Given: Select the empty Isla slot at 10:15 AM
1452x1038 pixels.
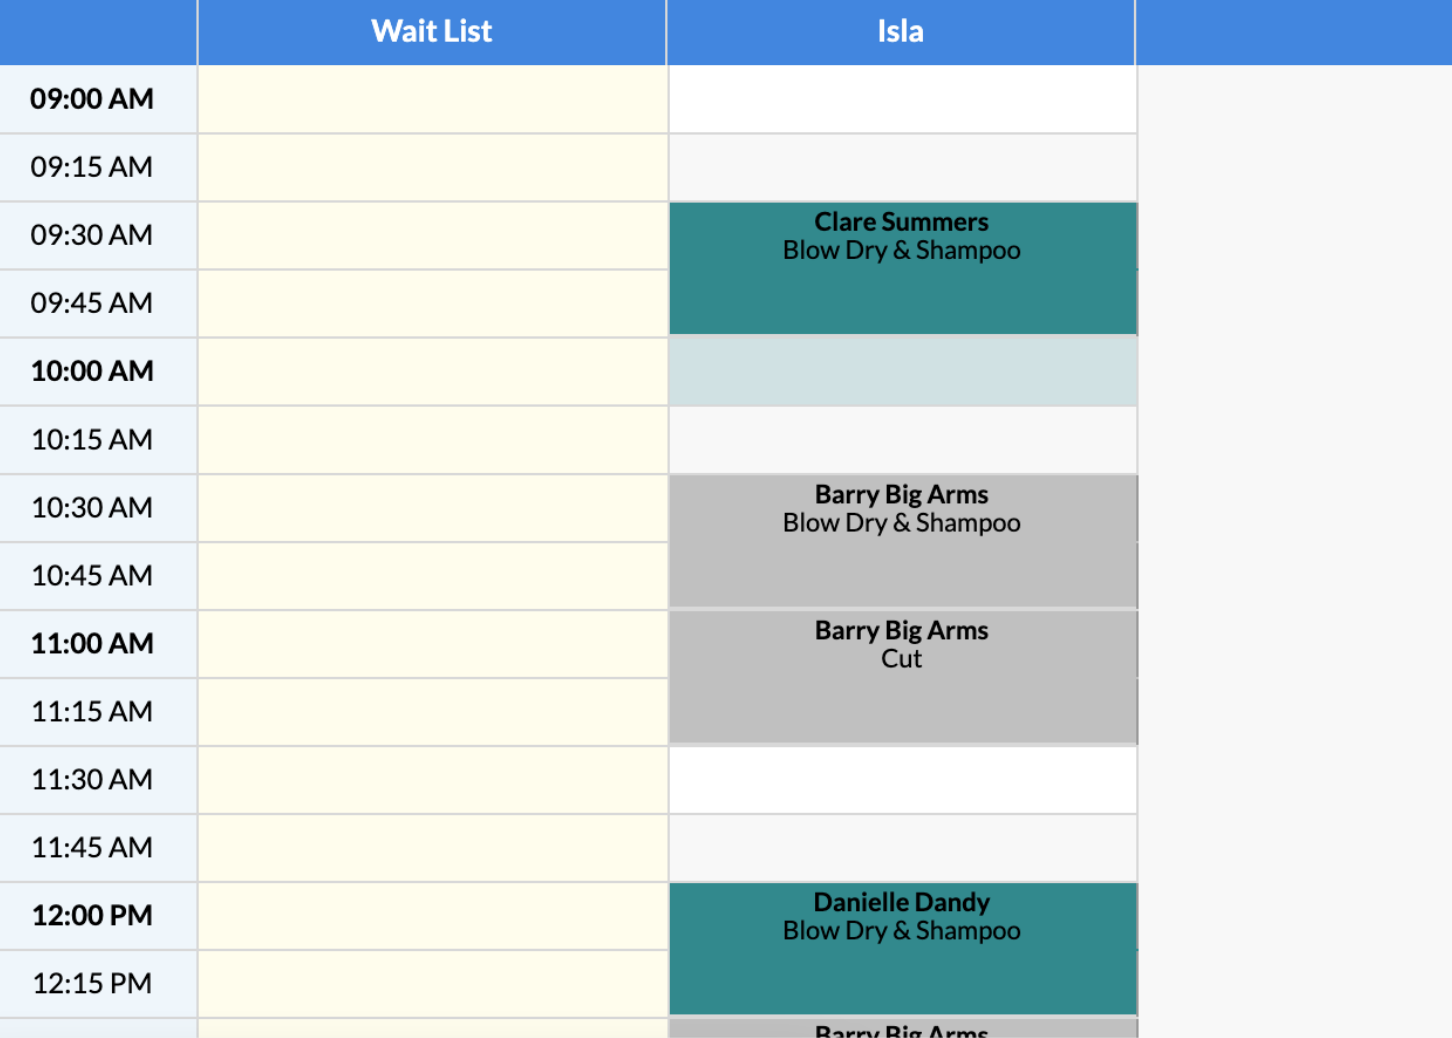Looking at the screenshot, I should coord(900,439).
